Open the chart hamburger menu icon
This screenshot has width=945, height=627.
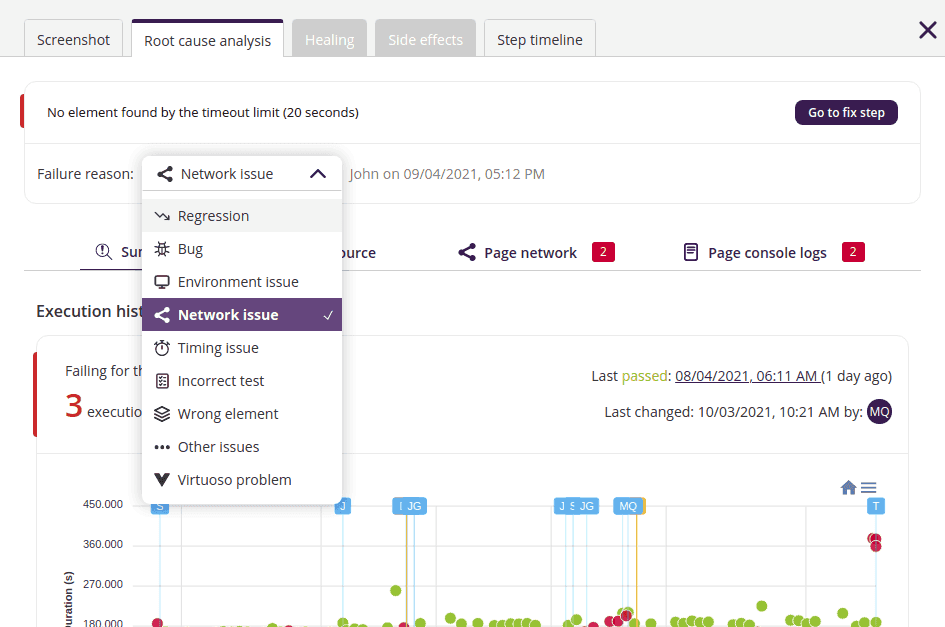(x=869, y=487)
